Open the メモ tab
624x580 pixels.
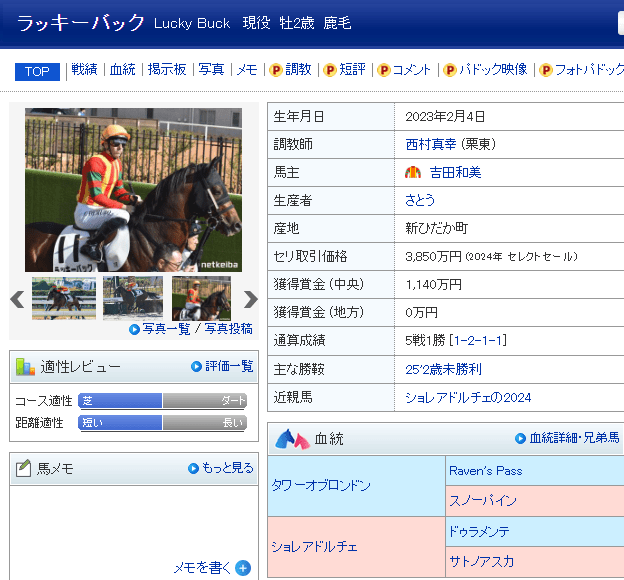tap(247, 70)
